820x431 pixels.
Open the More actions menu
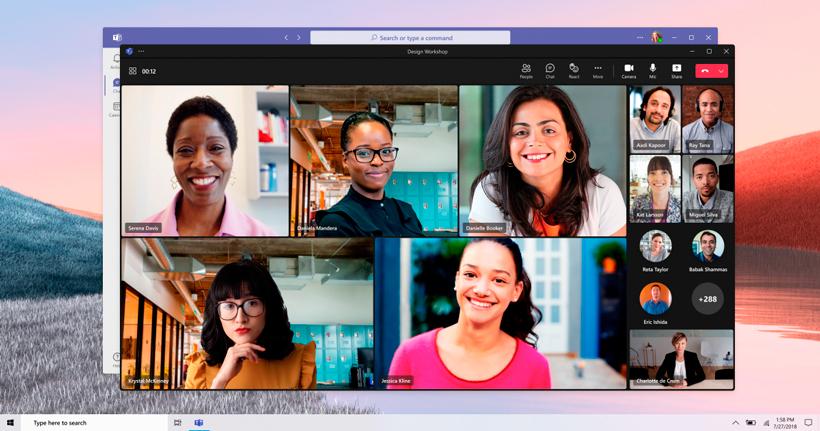598,70
